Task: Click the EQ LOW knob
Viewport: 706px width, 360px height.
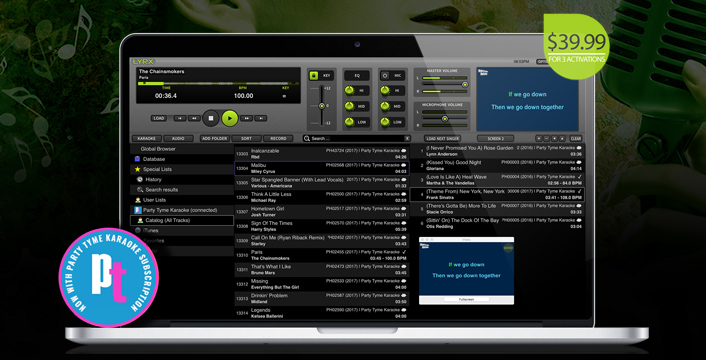Action: point(349,122)
